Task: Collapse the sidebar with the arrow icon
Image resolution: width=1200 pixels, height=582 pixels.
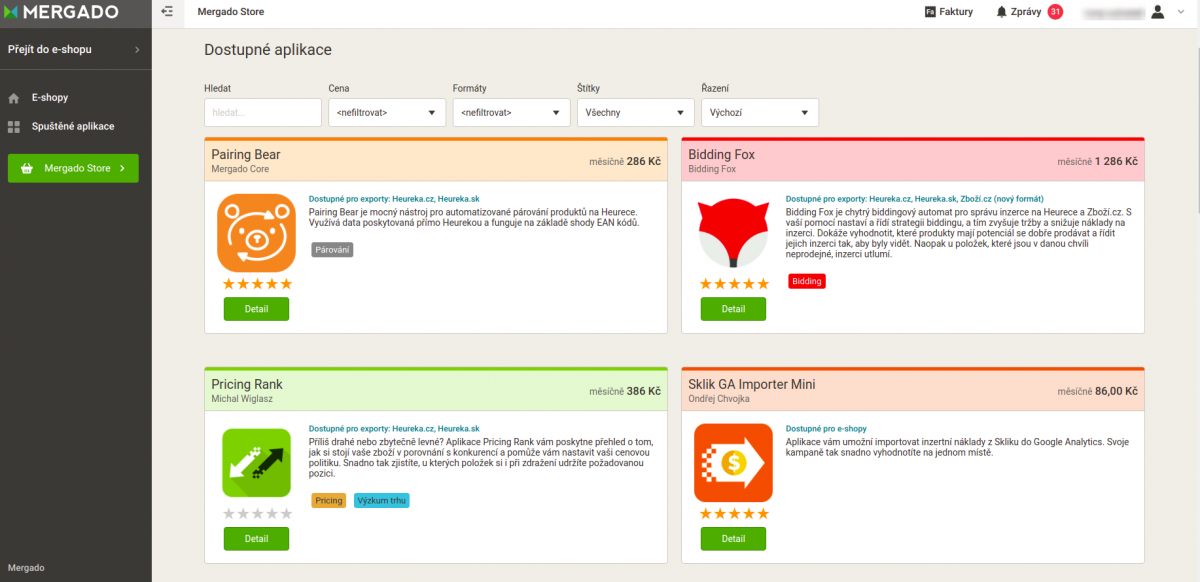Action: coord(166,12)
